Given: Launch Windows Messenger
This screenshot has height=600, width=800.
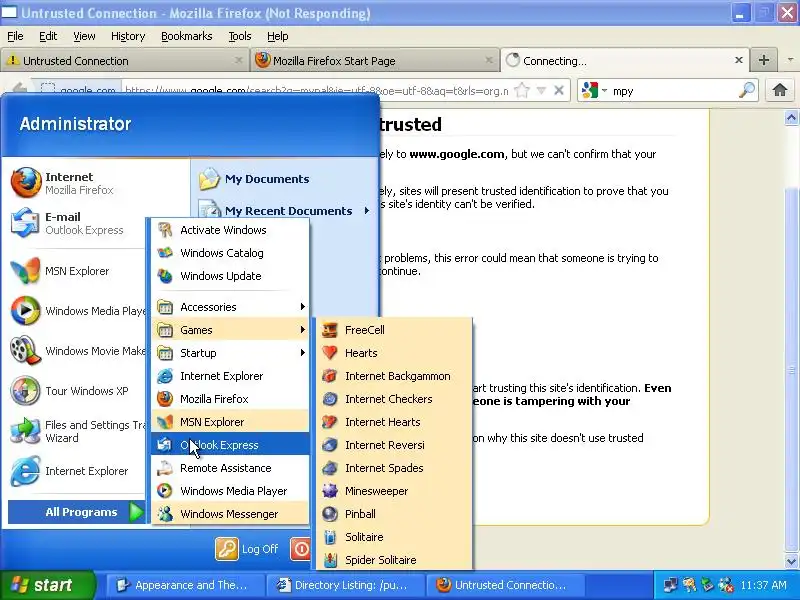Looking at the screenshot, I should pos(230,513).
